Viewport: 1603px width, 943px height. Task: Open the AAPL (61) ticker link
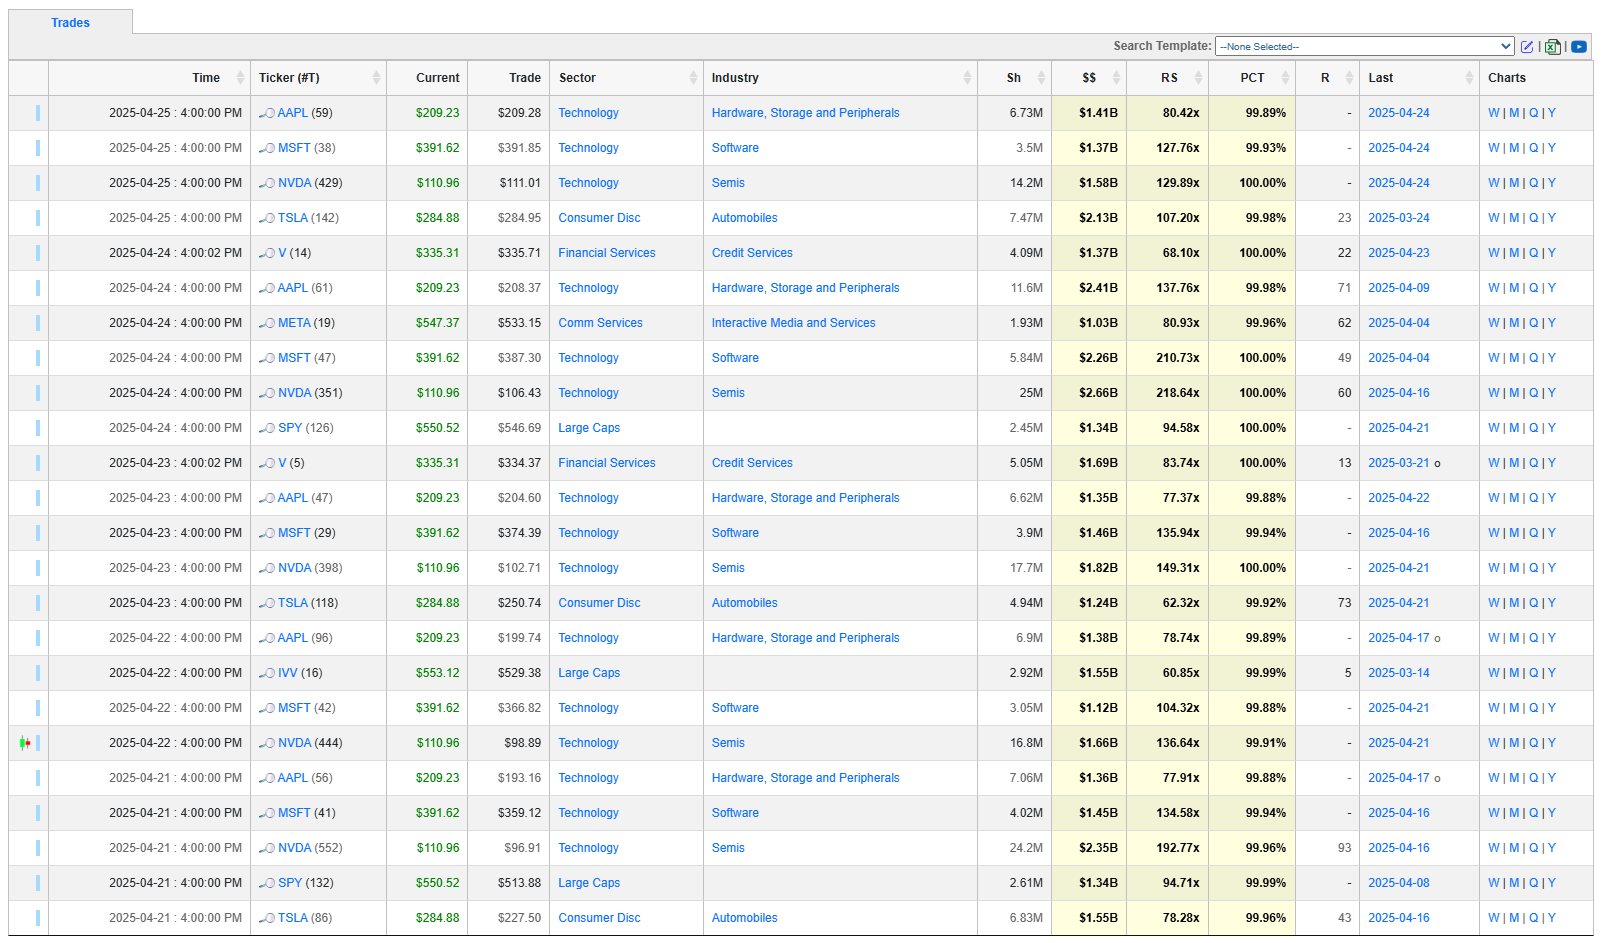[x=293, y=288]
